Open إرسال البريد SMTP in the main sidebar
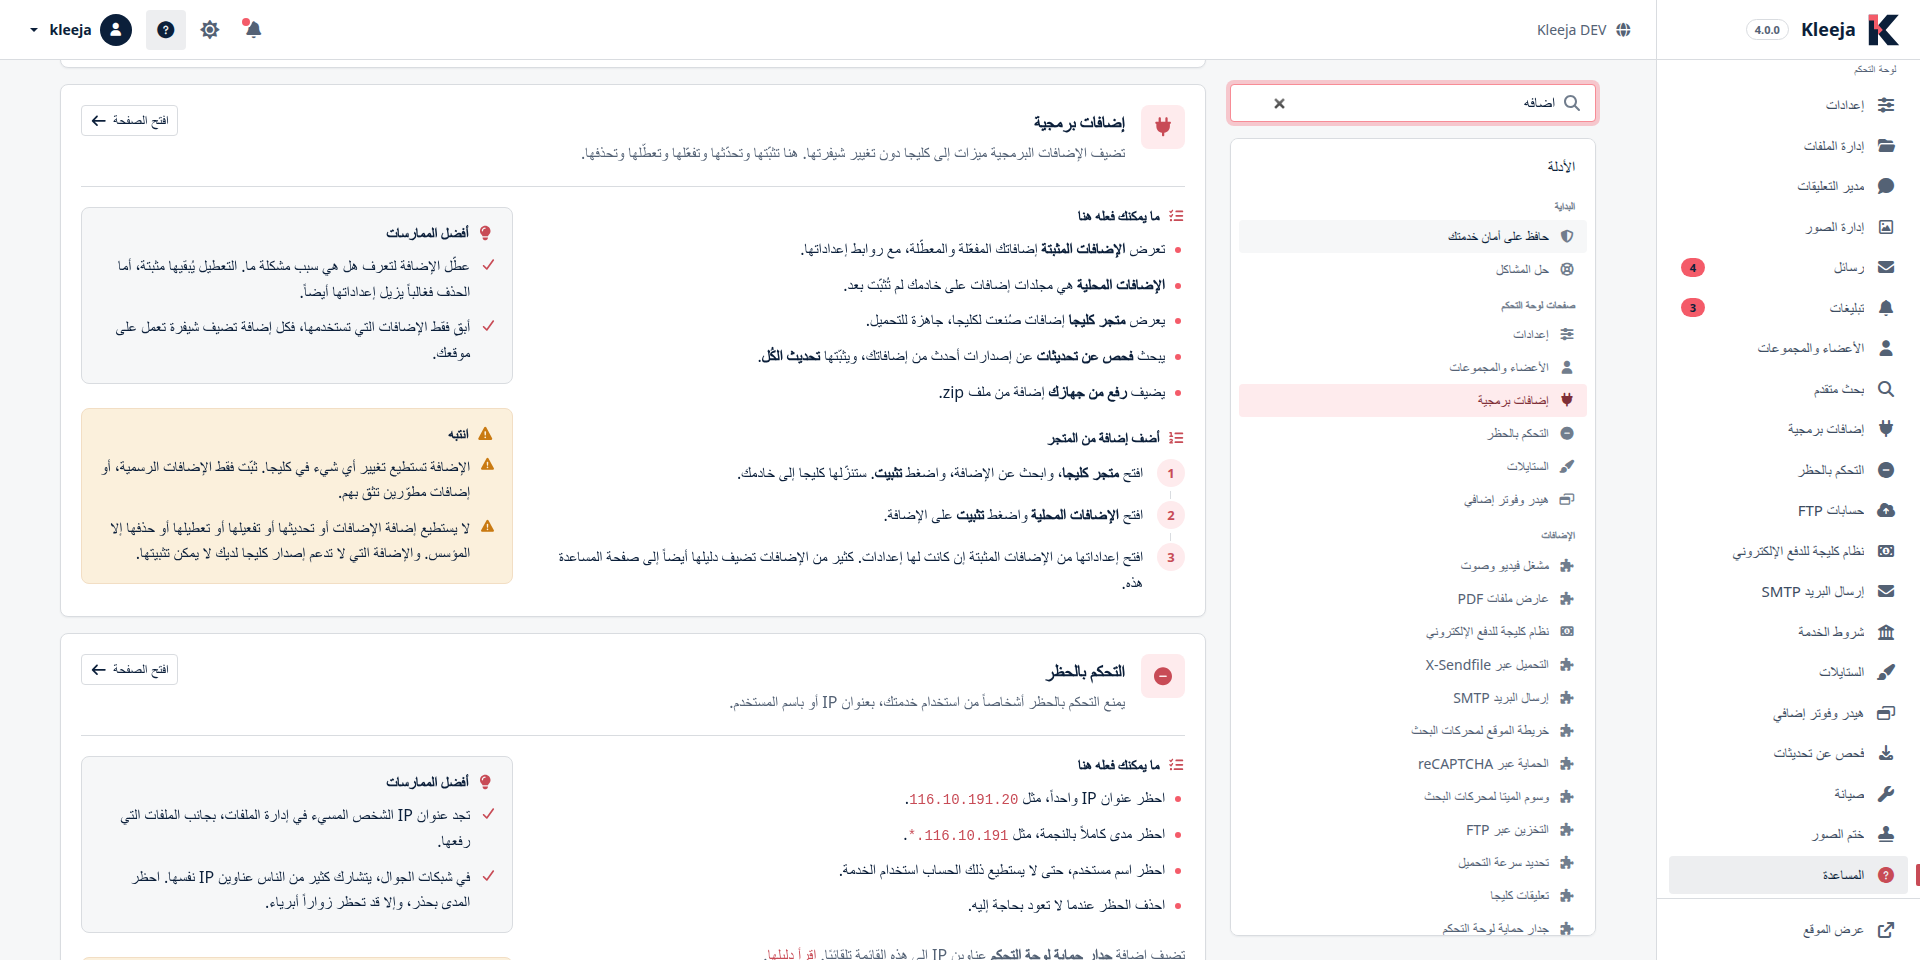 [x=1788, y=591]
